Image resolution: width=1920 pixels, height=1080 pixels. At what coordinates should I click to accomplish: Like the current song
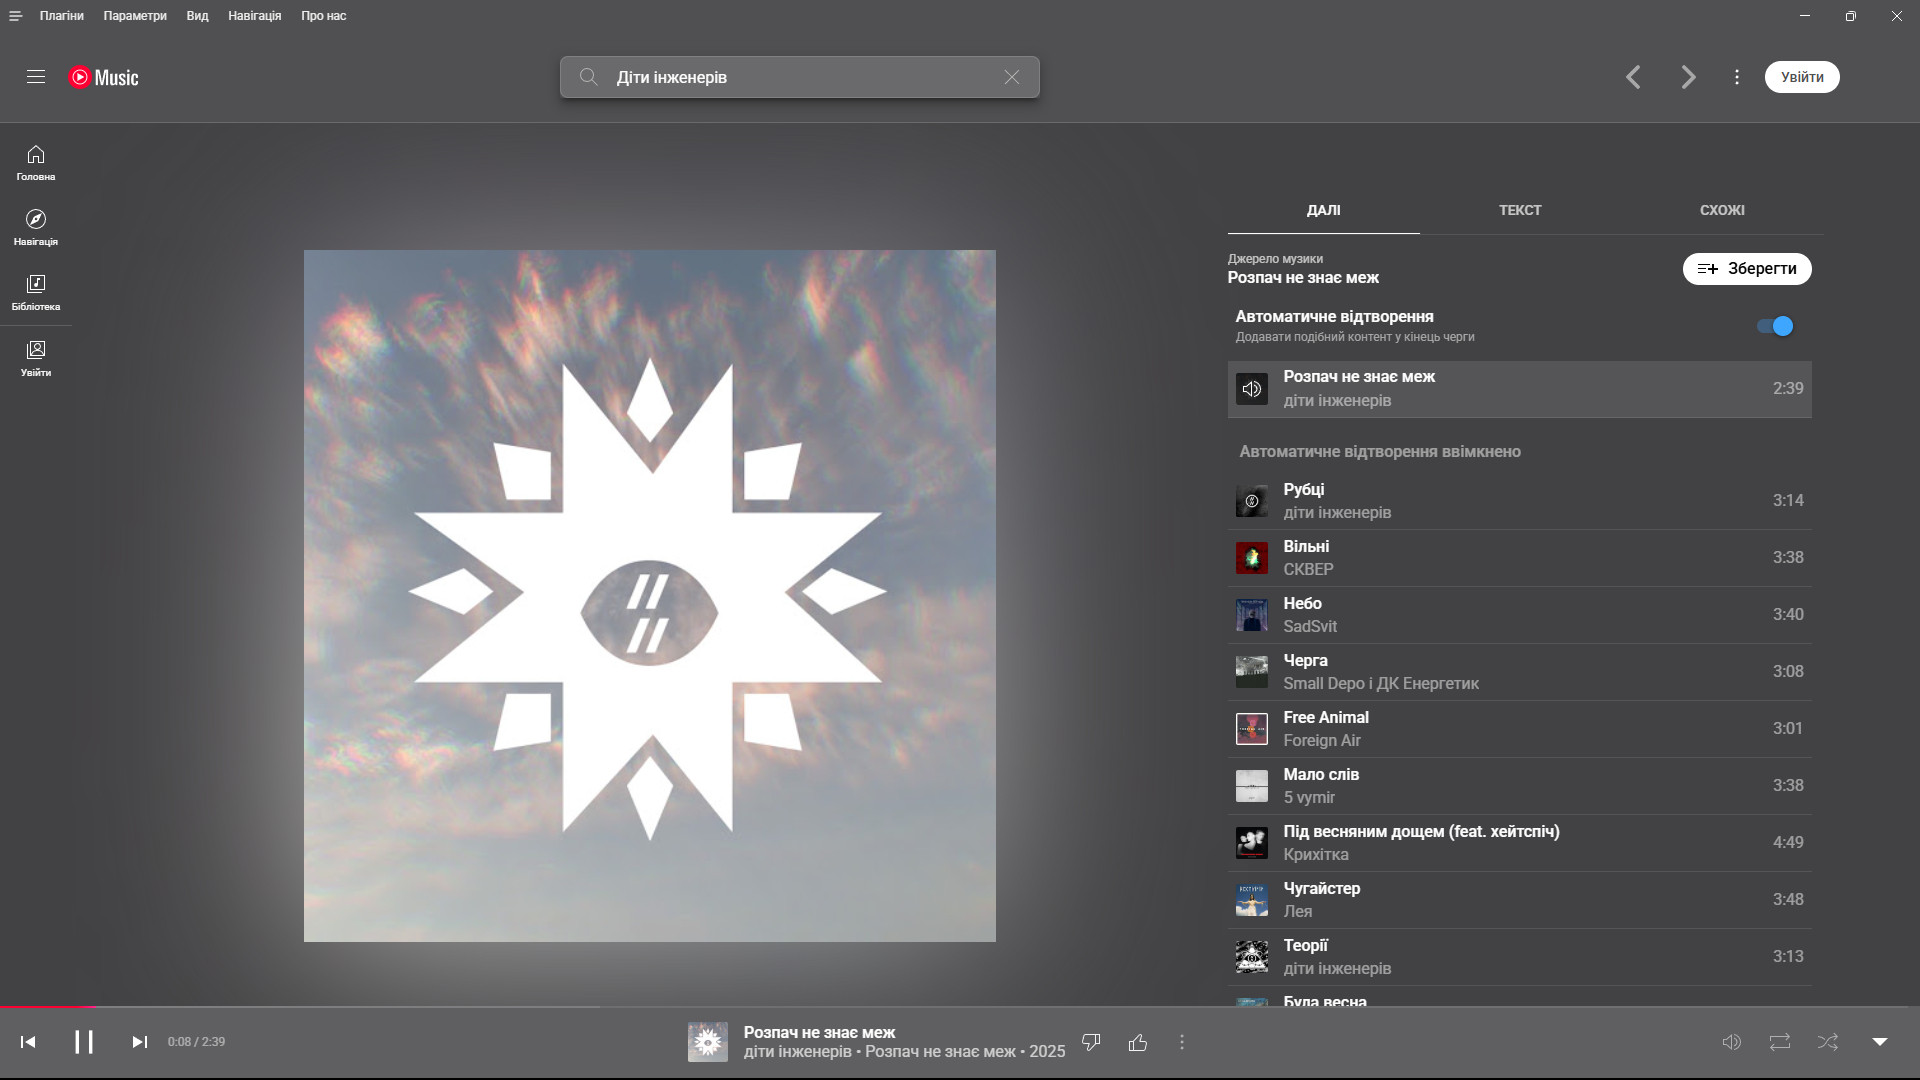[x=1138, y=1042]
